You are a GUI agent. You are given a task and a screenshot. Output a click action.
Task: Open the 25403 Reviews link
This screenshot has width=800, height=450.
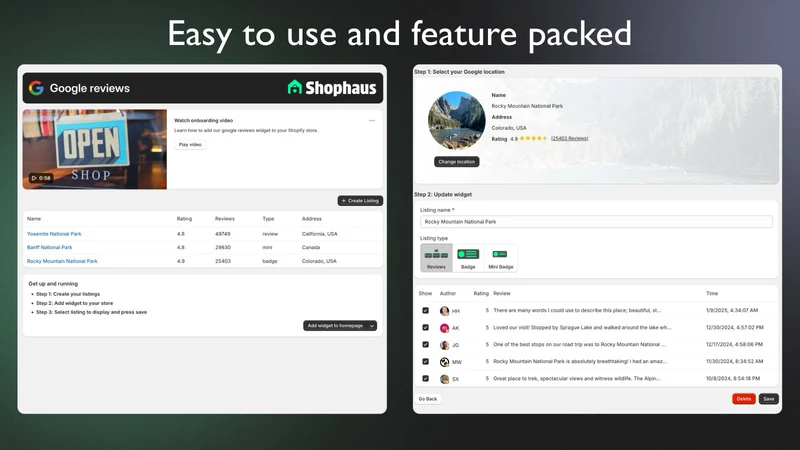point(569,138)
